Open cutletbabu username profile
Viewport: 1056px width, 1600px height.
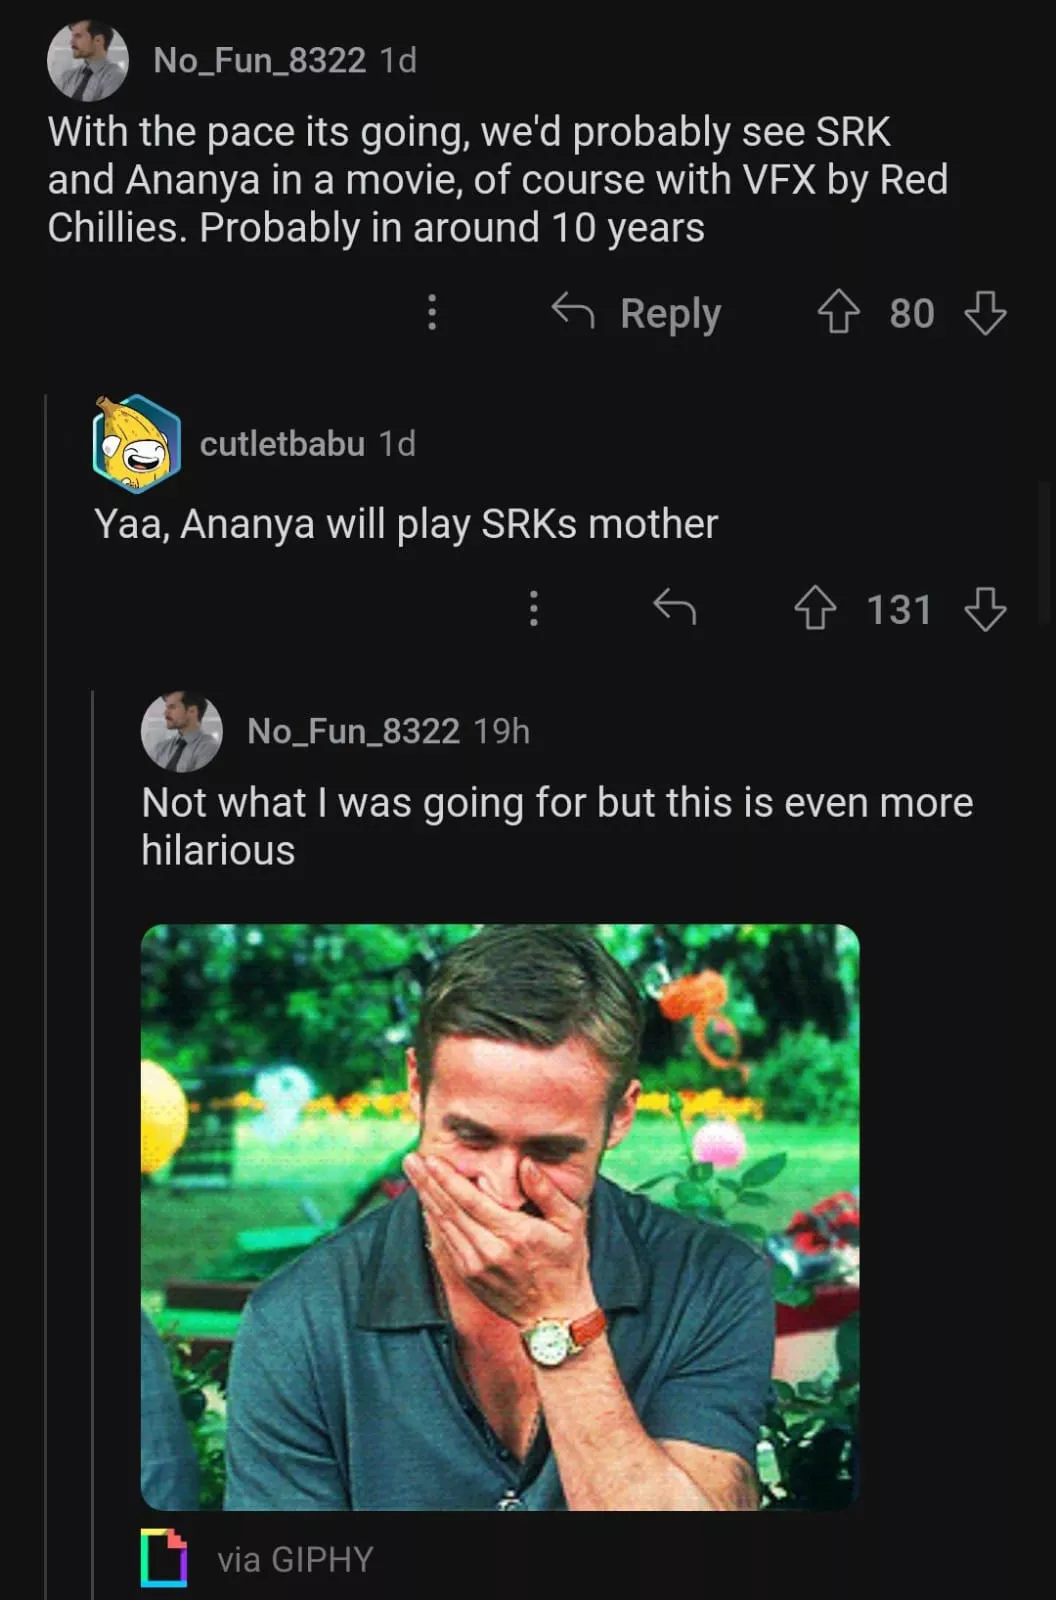click(282, 444)
